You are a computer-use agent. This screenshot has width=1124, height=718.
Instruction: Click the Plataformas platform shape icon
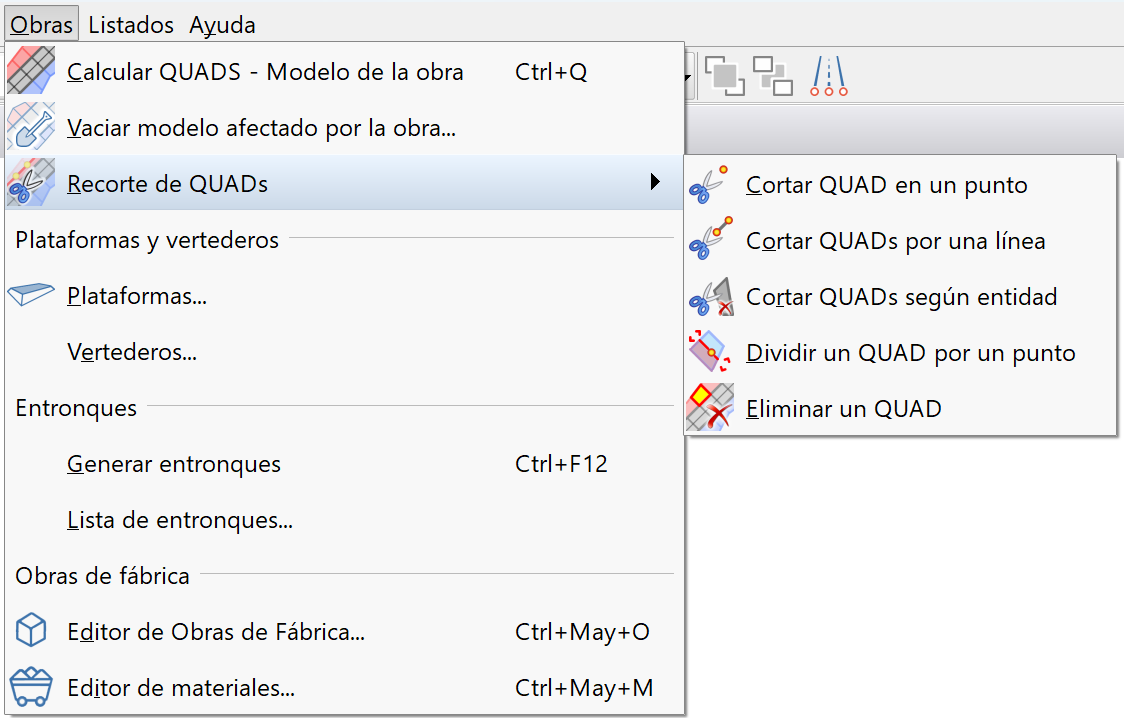[x=31, y=296]
